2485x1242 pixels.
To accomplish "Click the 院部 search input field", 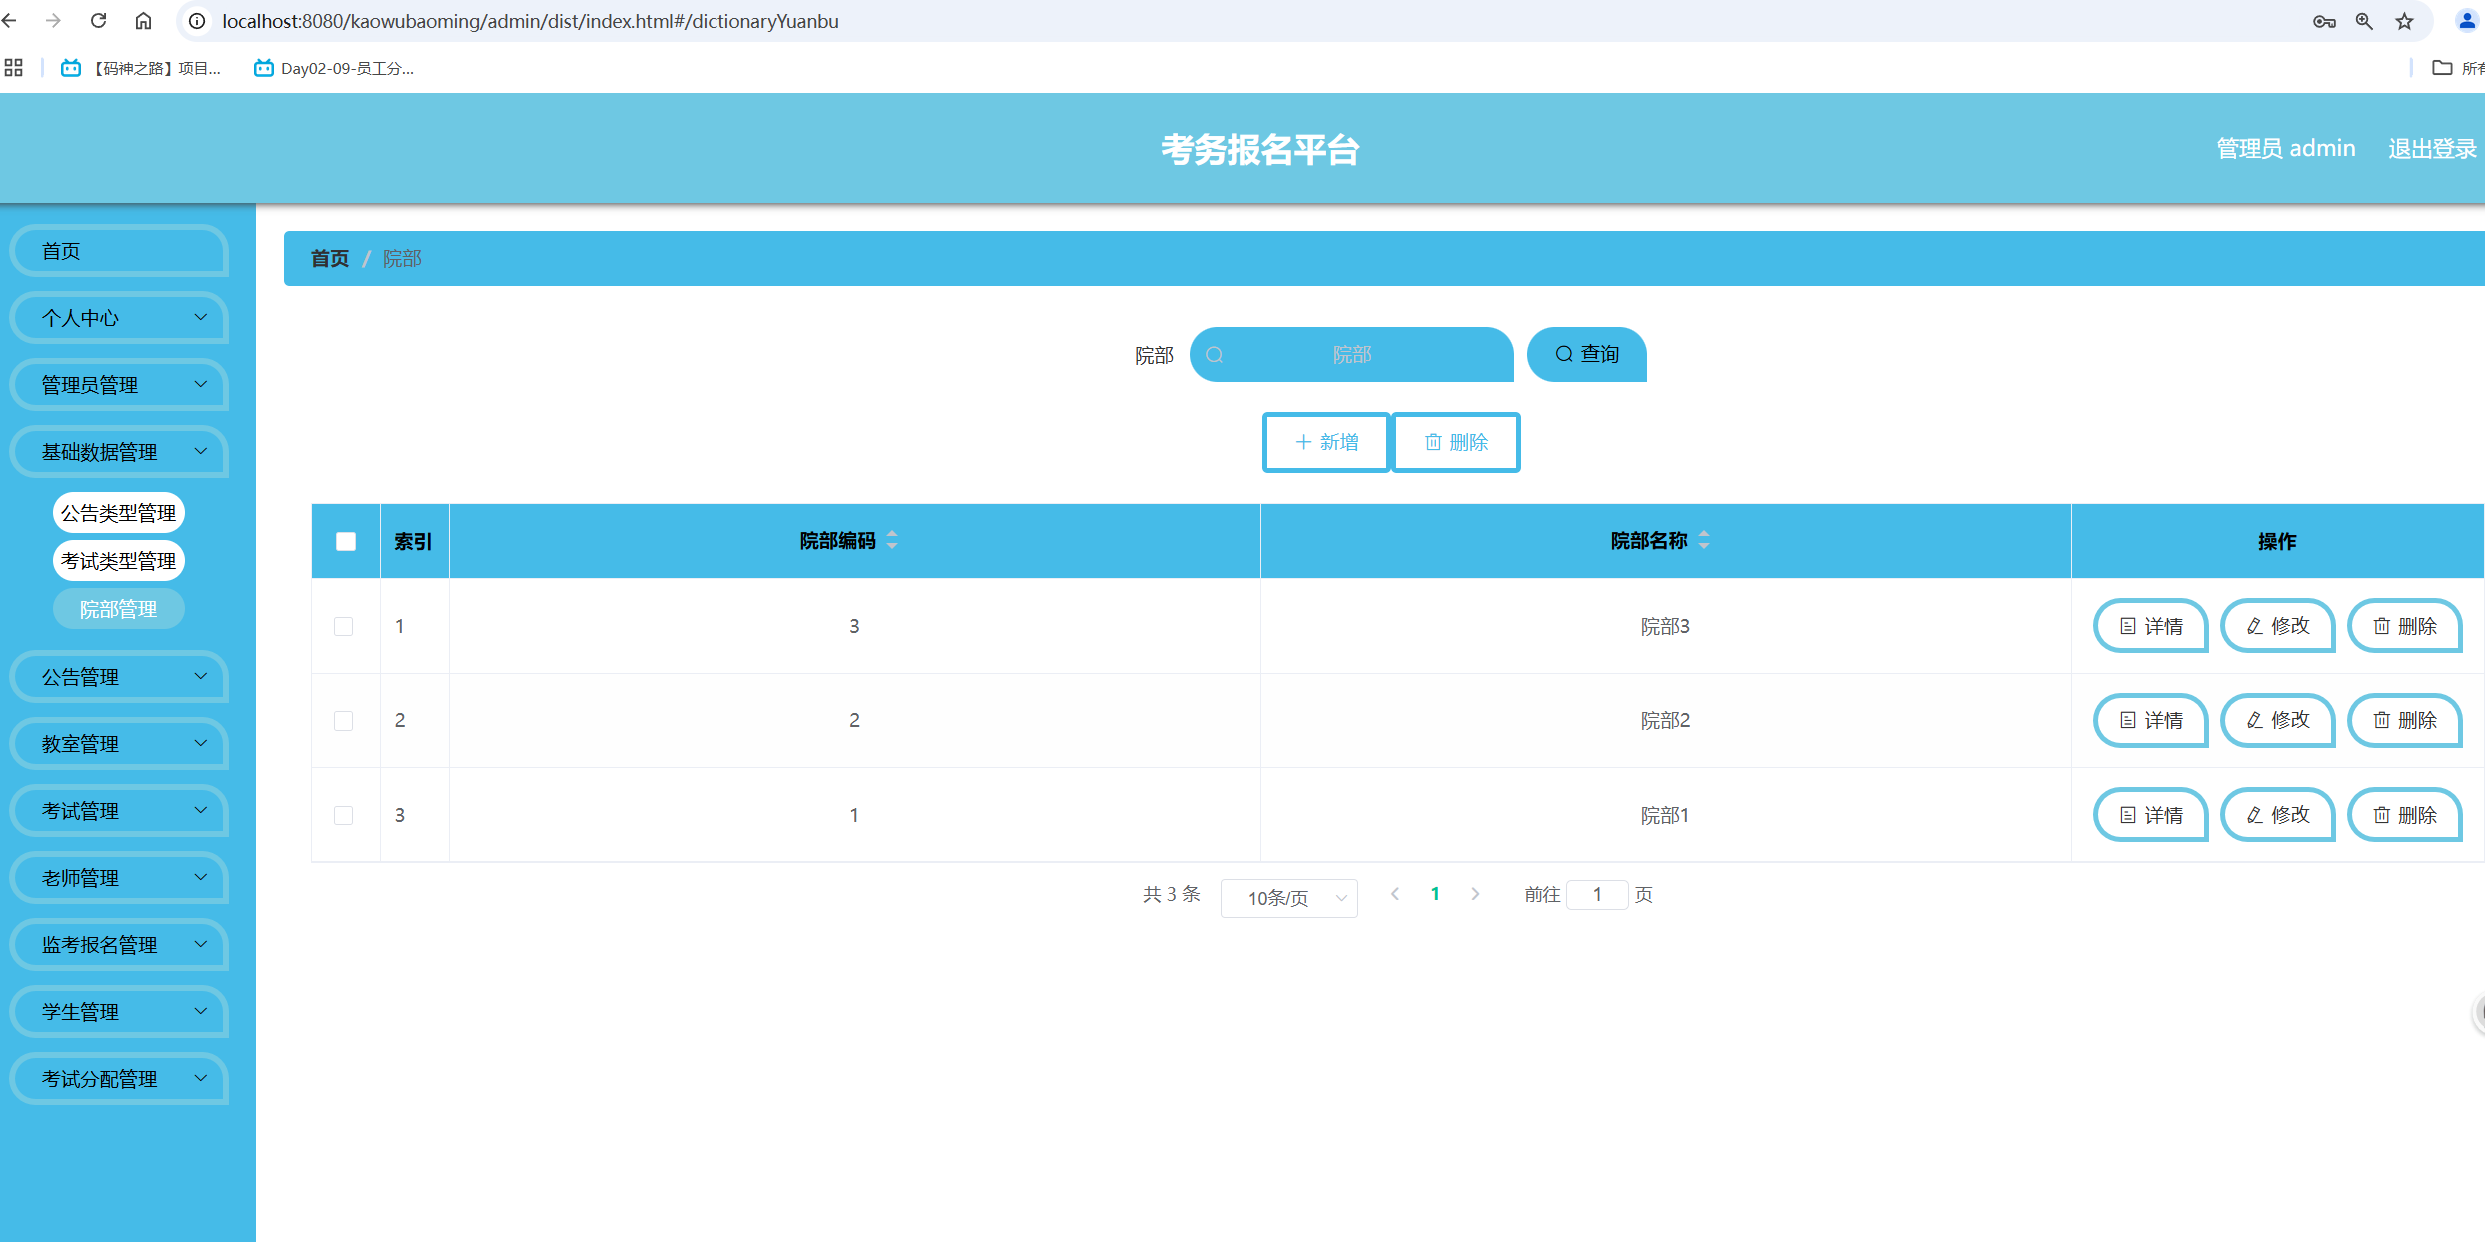I will click(x=1352, y=355).
